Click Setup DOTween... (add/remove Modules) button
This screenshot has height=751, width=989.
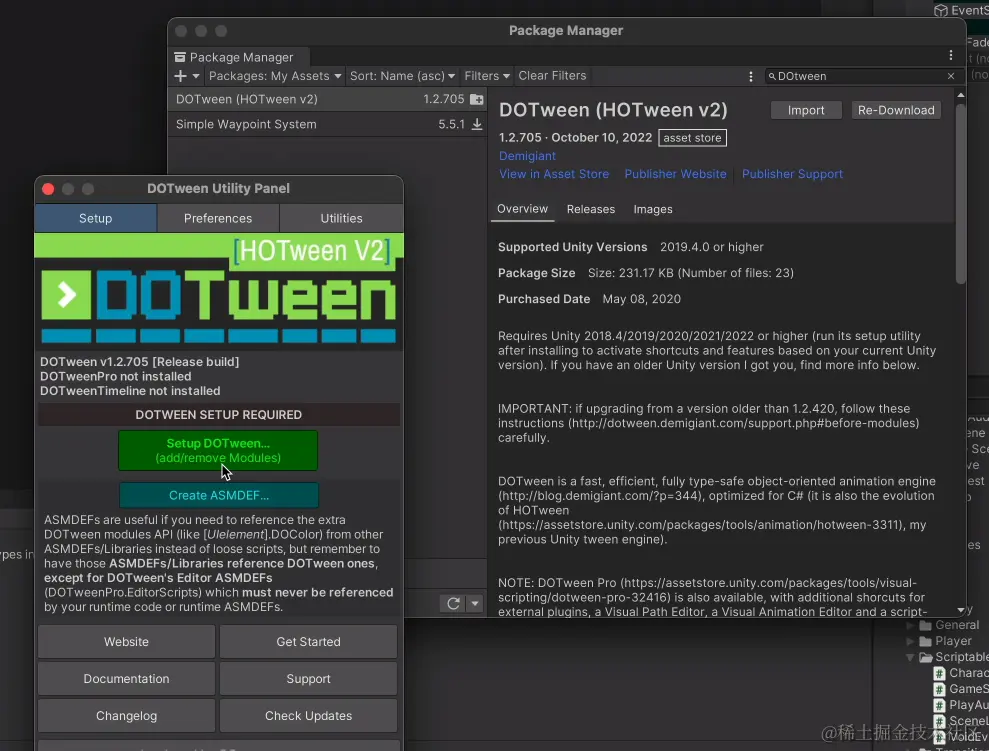point(218,450)
